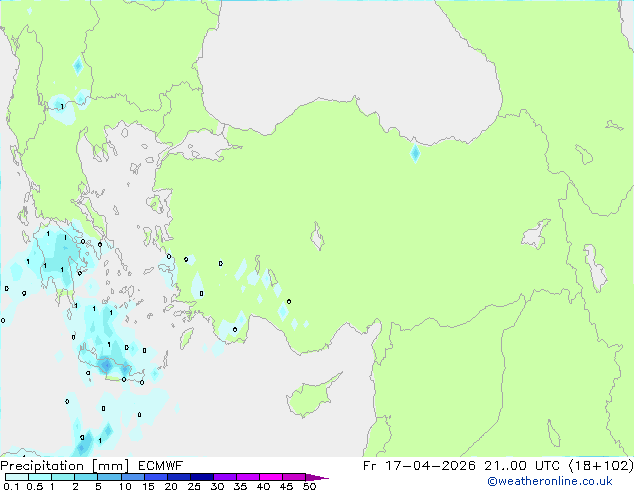Image resolution: width=634 pixels, height=490 pixels.
Task: Click the 1–2 mm legend swatch
Action: (63, 477)
